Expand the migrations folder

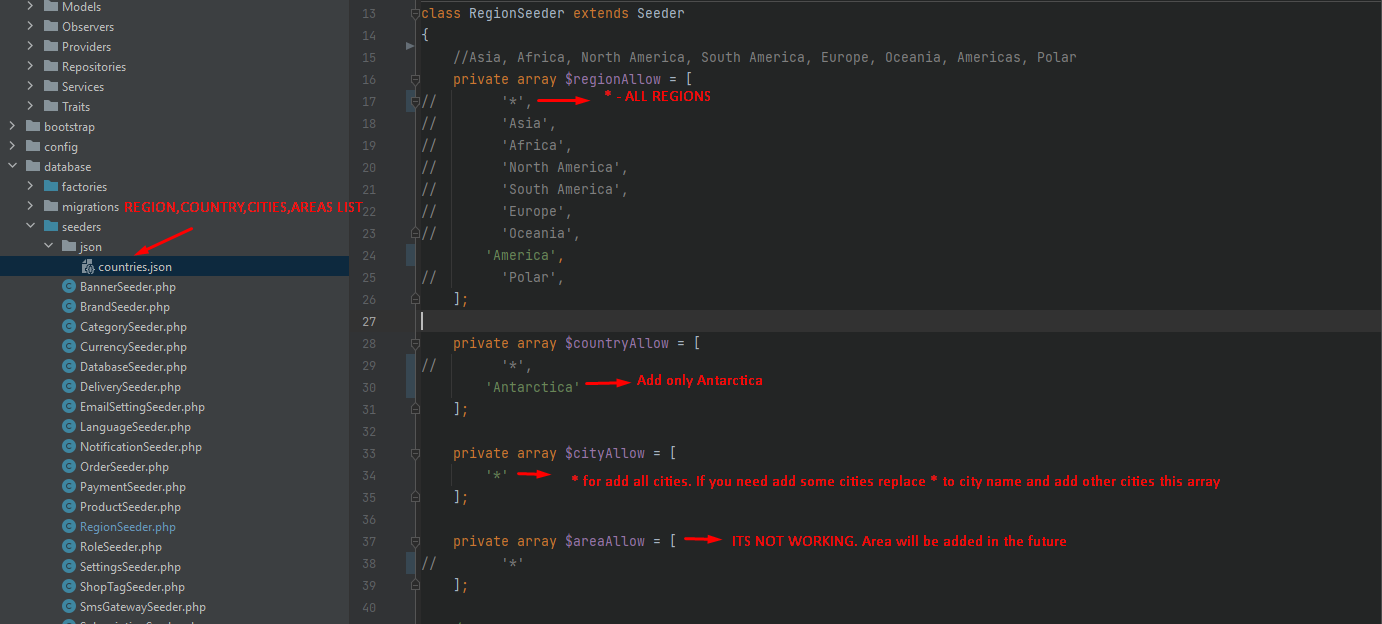(30, 207)
